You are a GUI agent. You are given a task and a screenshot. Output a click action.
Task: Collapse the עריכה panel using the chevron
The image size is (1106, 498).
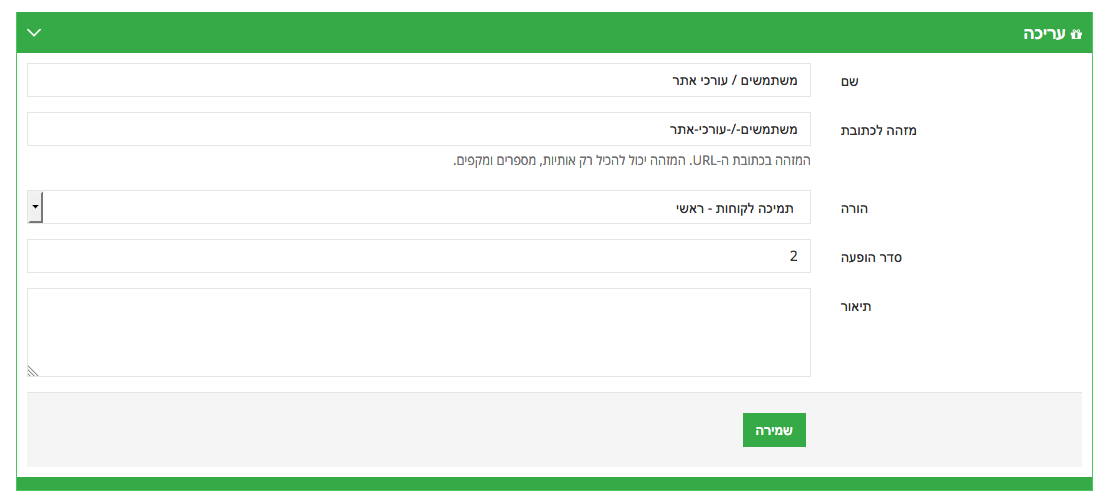(34, 32)
